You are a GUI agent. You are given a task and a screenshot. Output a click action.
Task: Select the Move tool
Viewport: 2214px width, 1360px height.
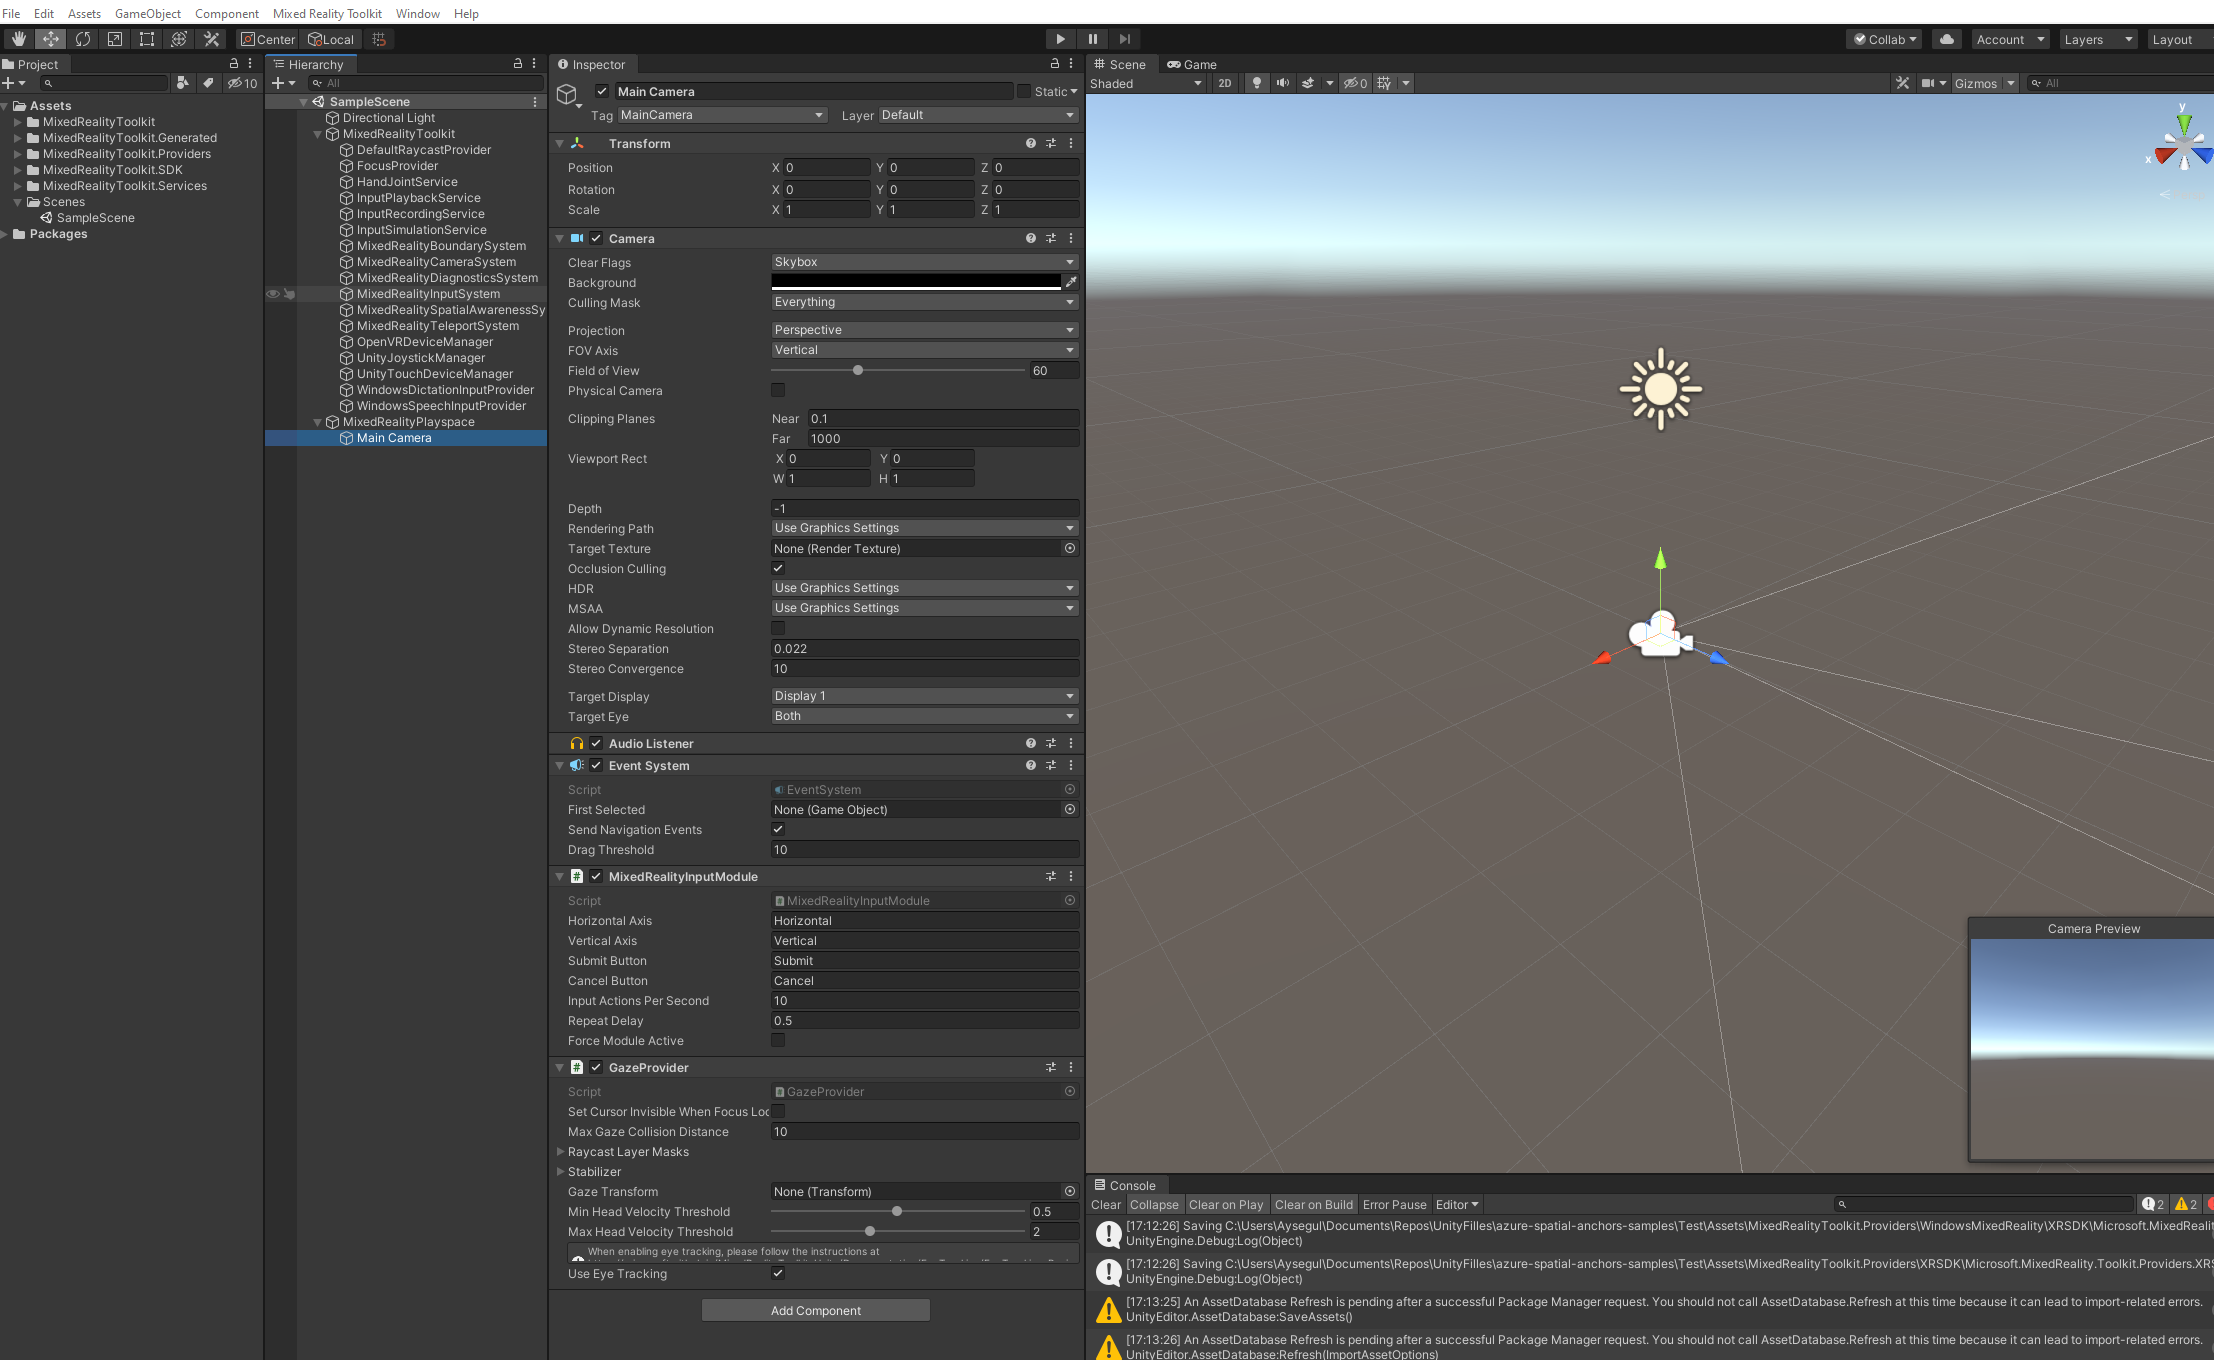point(51,39)
